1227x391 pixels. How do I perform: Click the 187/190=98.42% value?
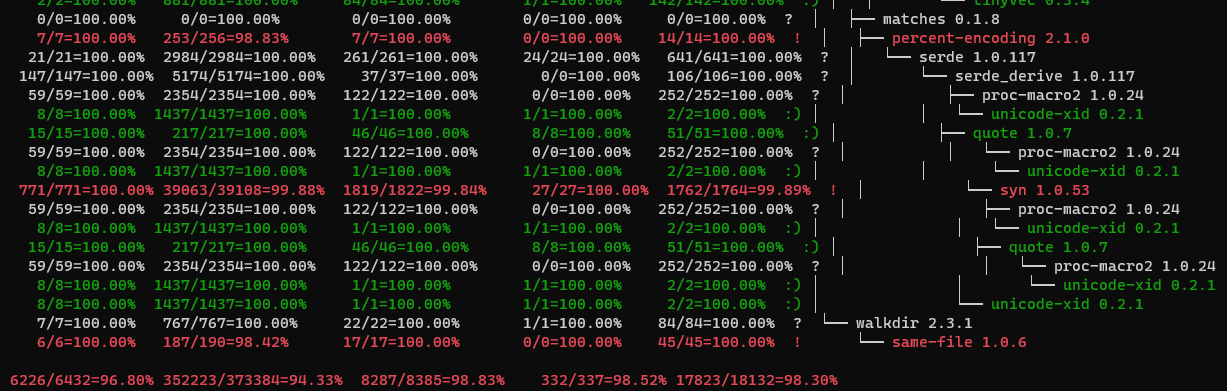point(226,342)
